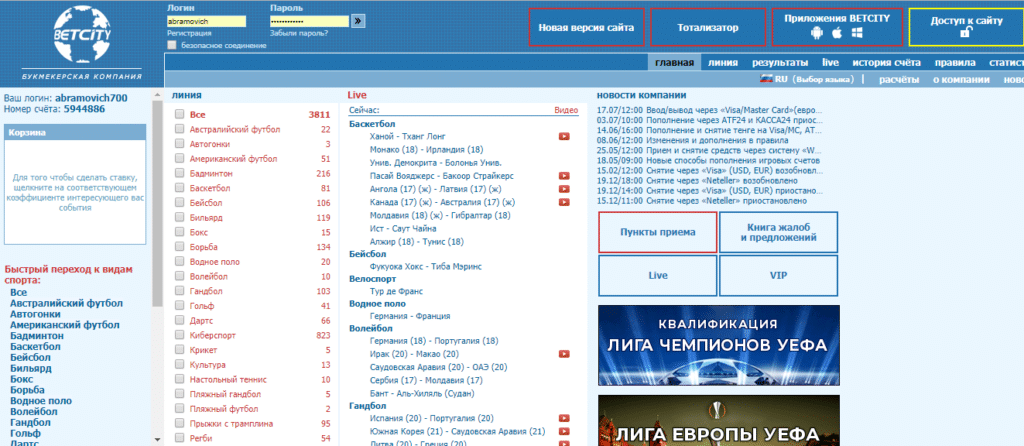
Task: Check the Регби checkbox
Action: [180, 438]
